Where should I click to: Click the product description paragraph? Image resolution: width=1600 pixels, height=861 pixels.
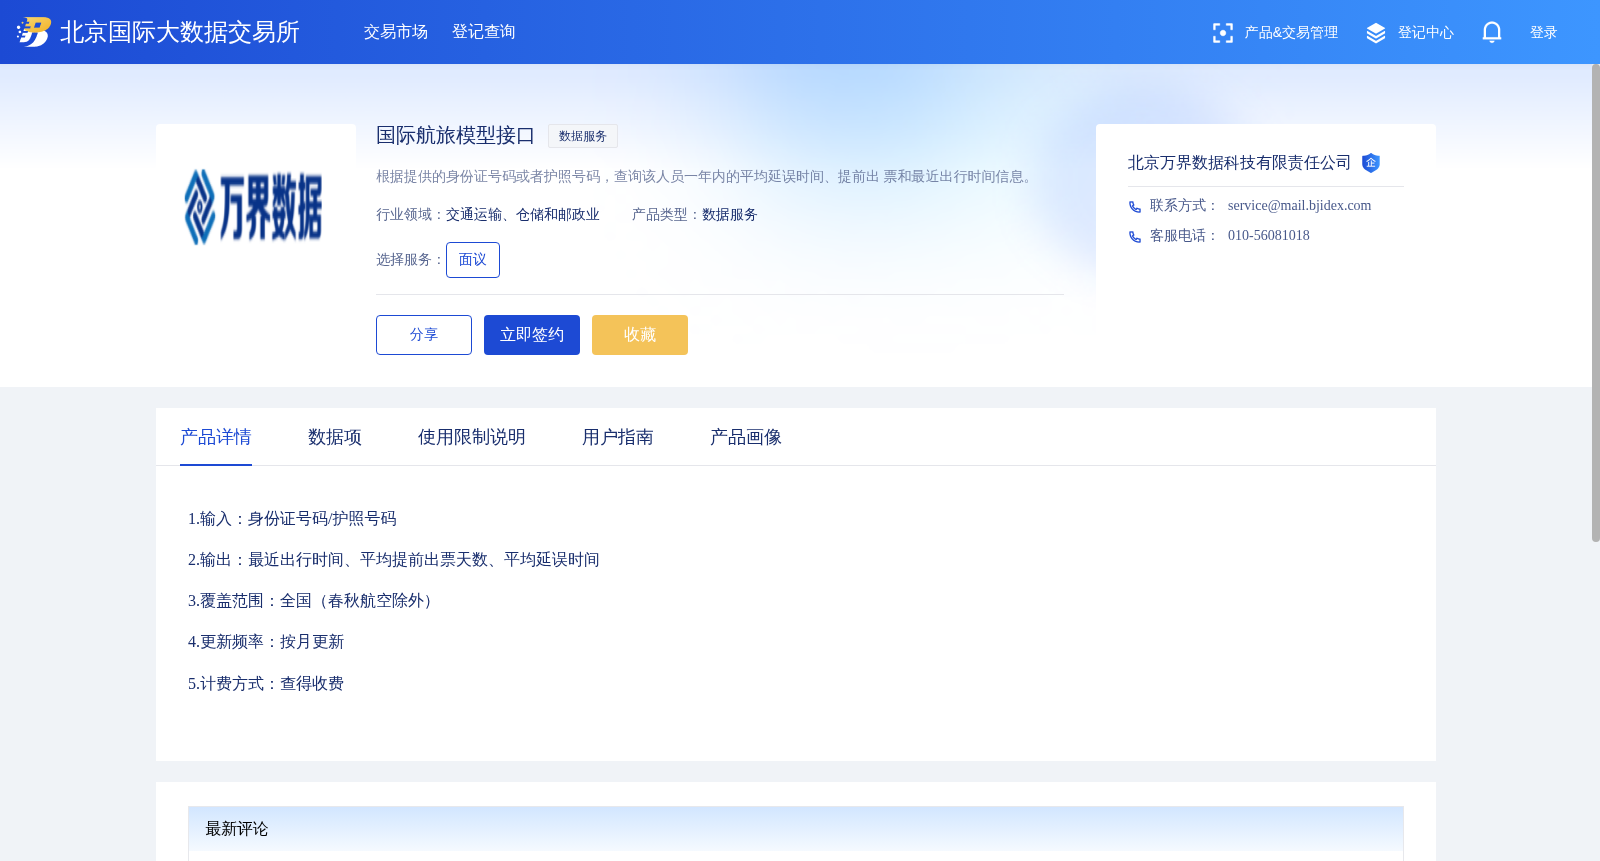[706, 177]
